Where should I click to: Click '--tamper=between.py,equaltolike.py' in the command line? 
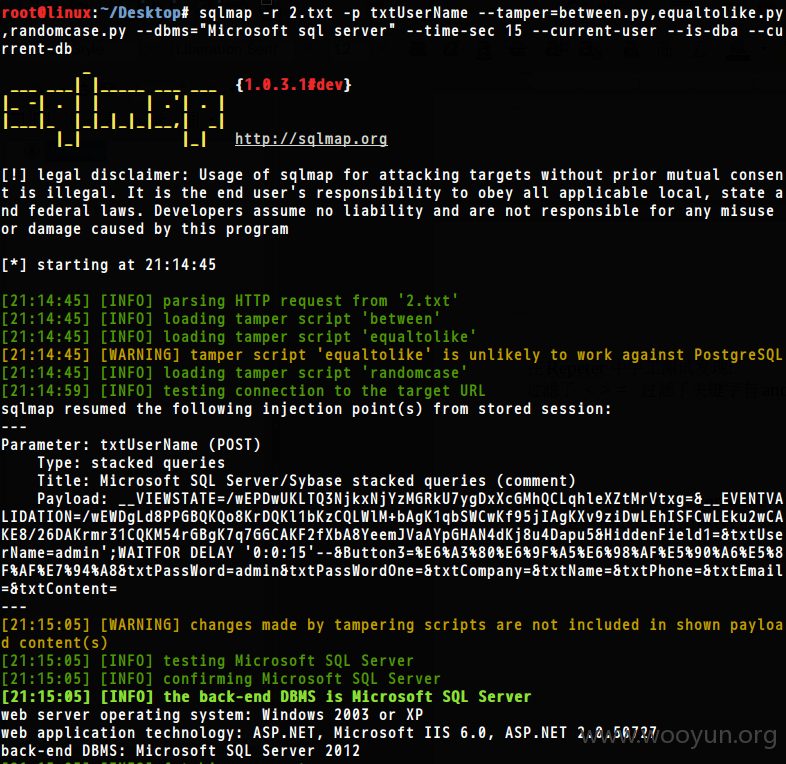(631, 13)
